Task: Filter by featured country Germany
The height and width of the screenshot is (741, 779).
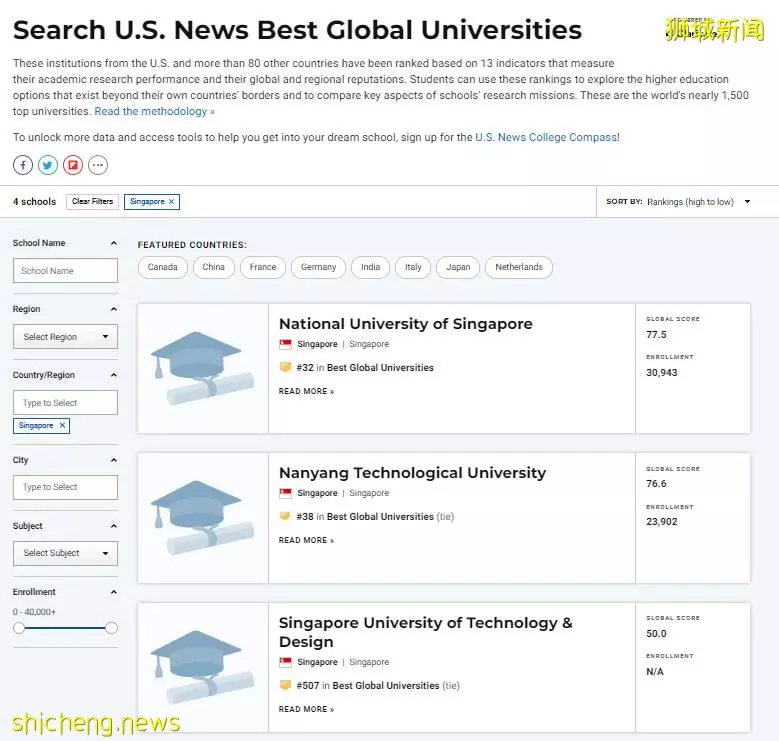Action: pyautogui.click(x=318, y=267)
